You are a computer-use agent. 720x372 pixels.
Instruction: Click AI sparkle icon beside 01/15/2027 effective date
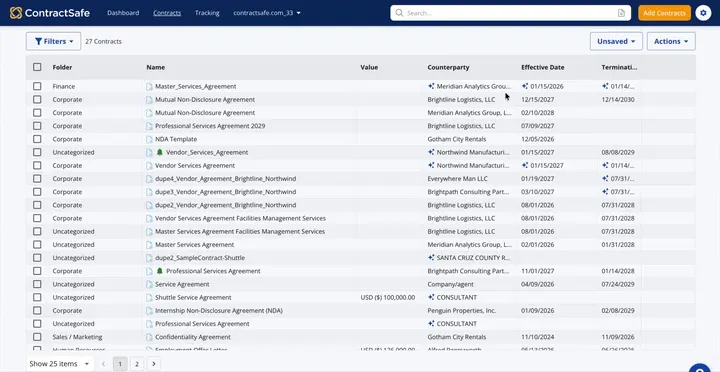coord(525,165)
